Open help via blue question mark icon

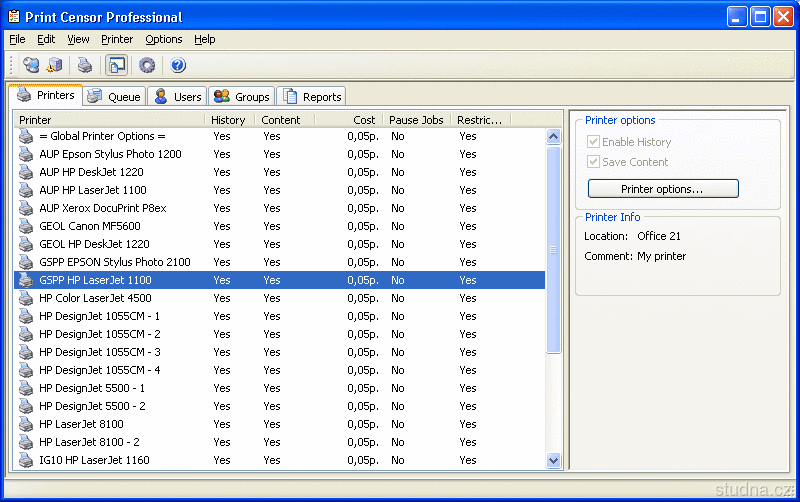[178, 66]
